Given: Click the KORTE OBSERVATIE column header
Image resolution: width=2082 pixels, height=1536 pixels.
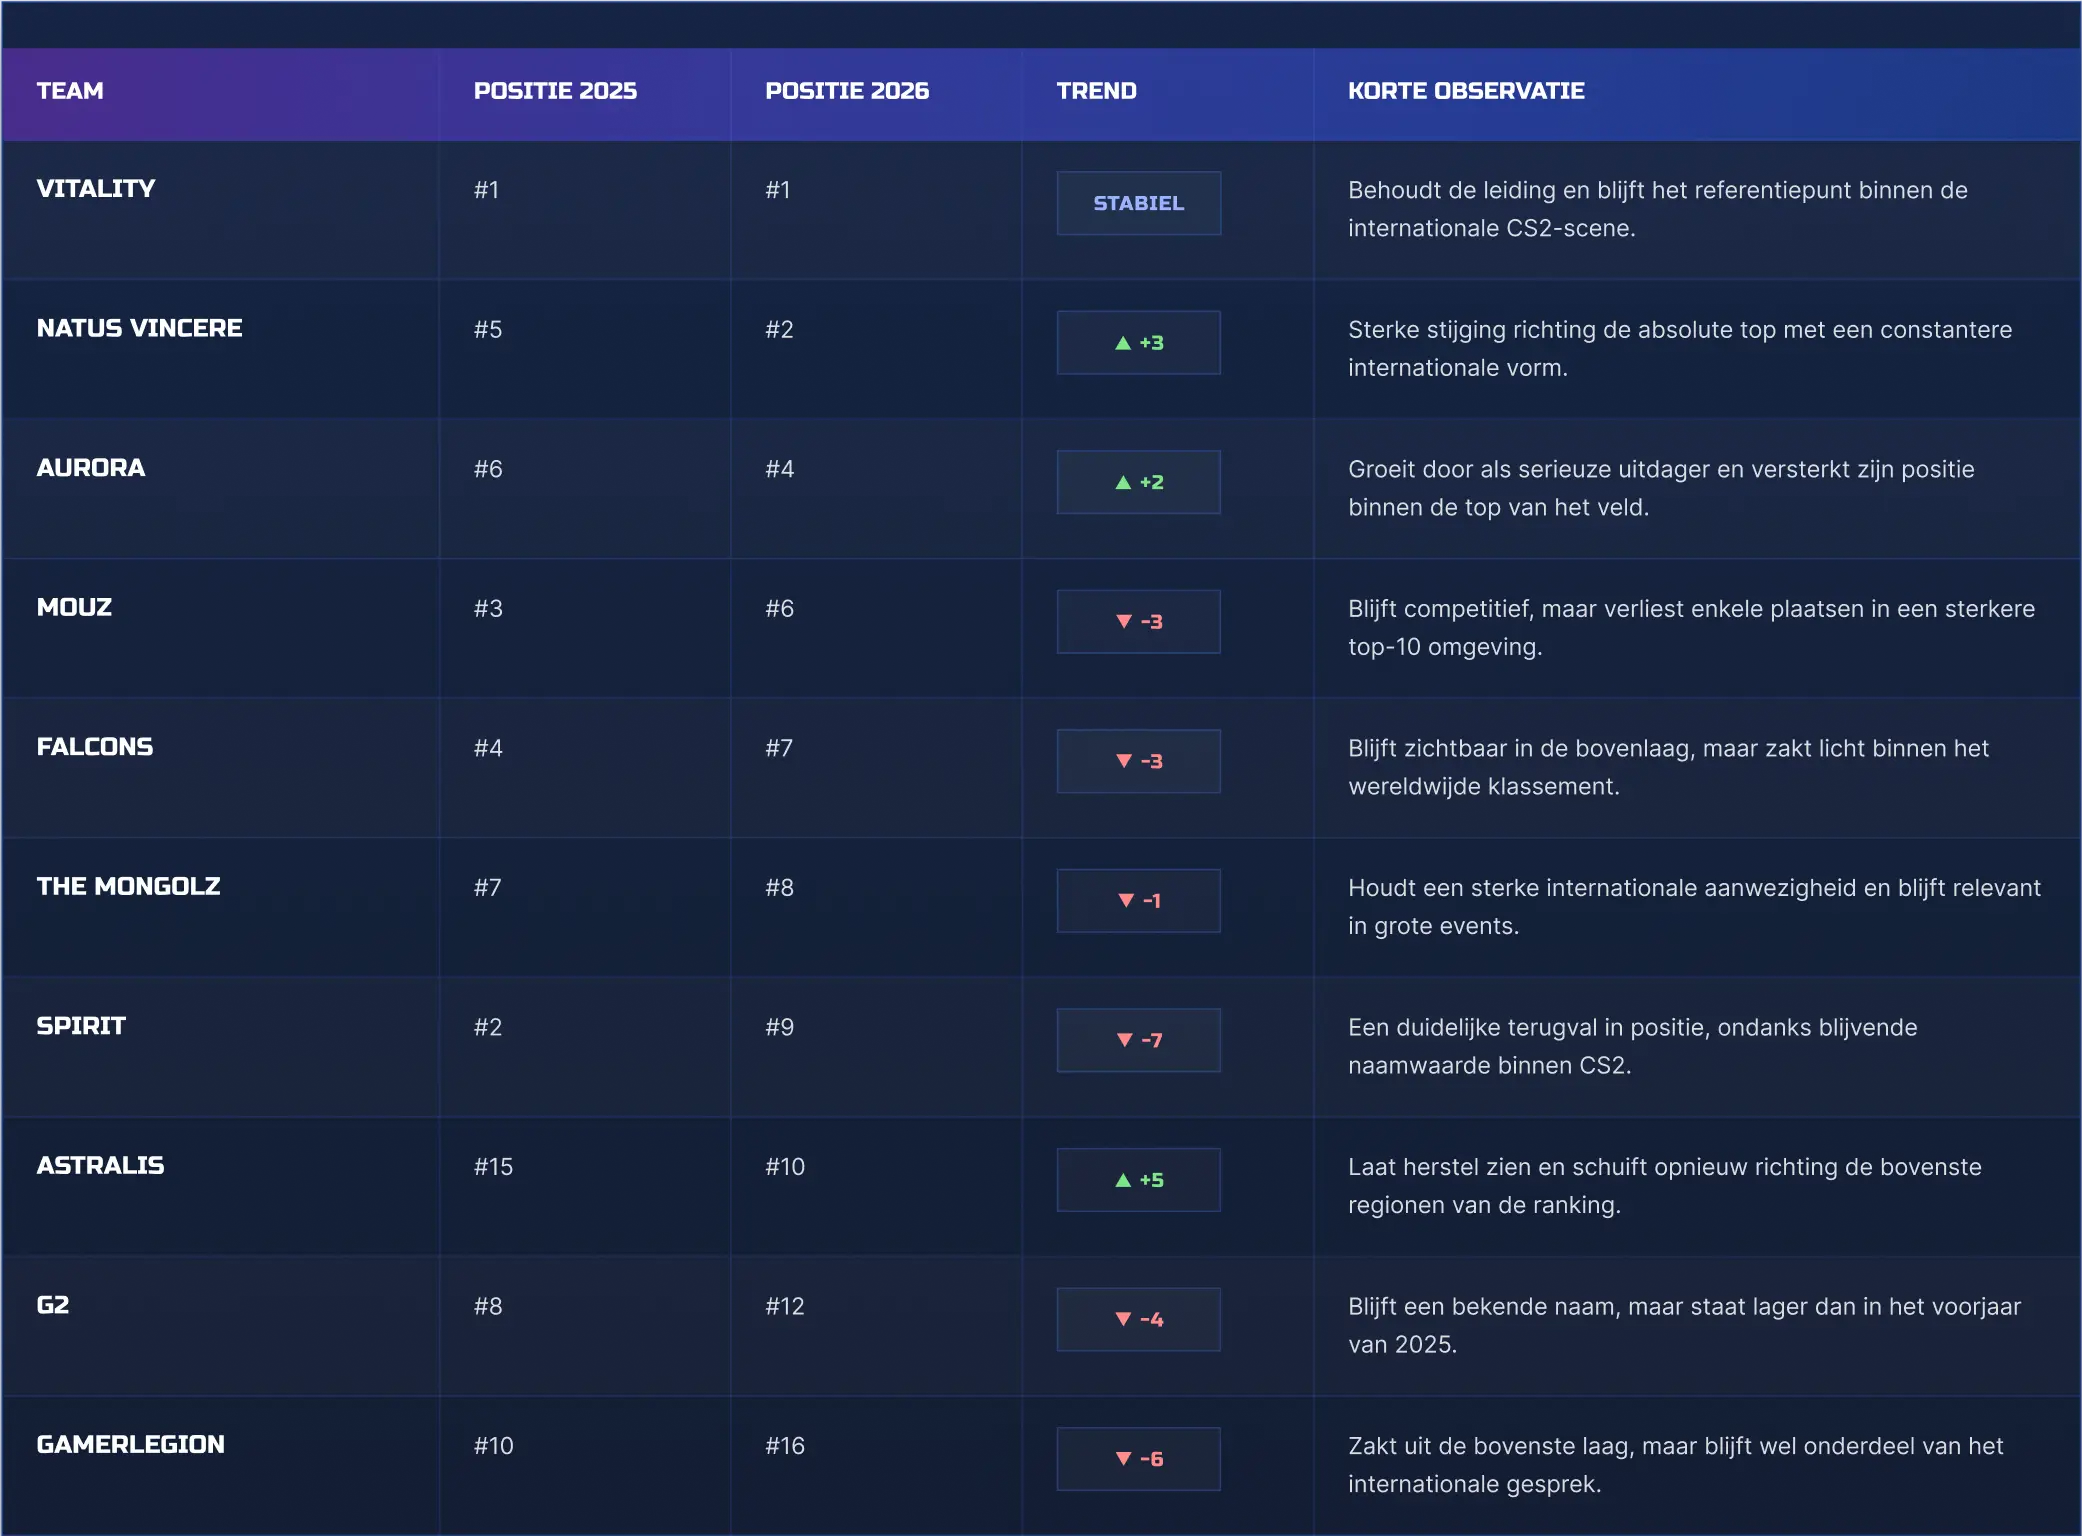Looking at the screenshot, I should pyautogui.click(x=1466, y=91).
